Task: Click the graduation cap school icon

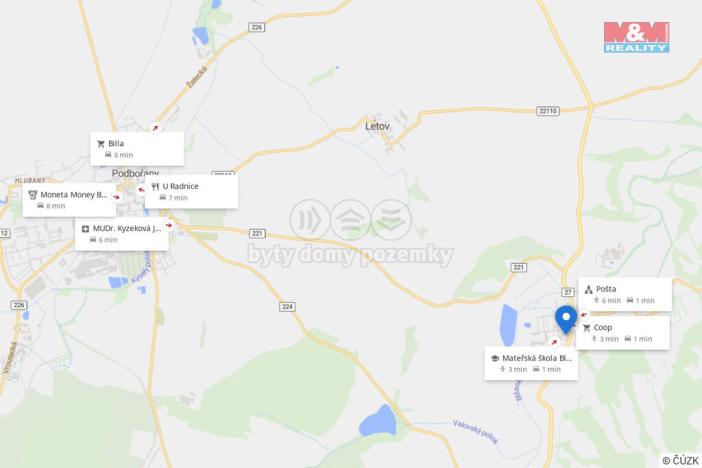Action: [x=495, y=358]
